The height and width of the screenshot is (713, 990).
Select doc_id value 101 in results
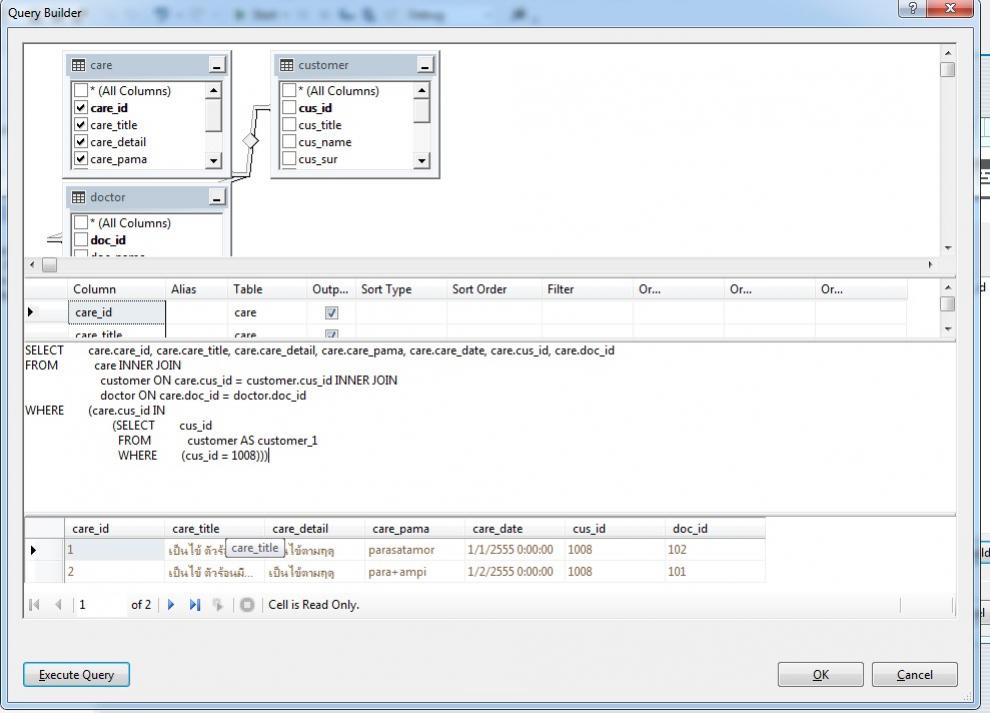(715, 572)
